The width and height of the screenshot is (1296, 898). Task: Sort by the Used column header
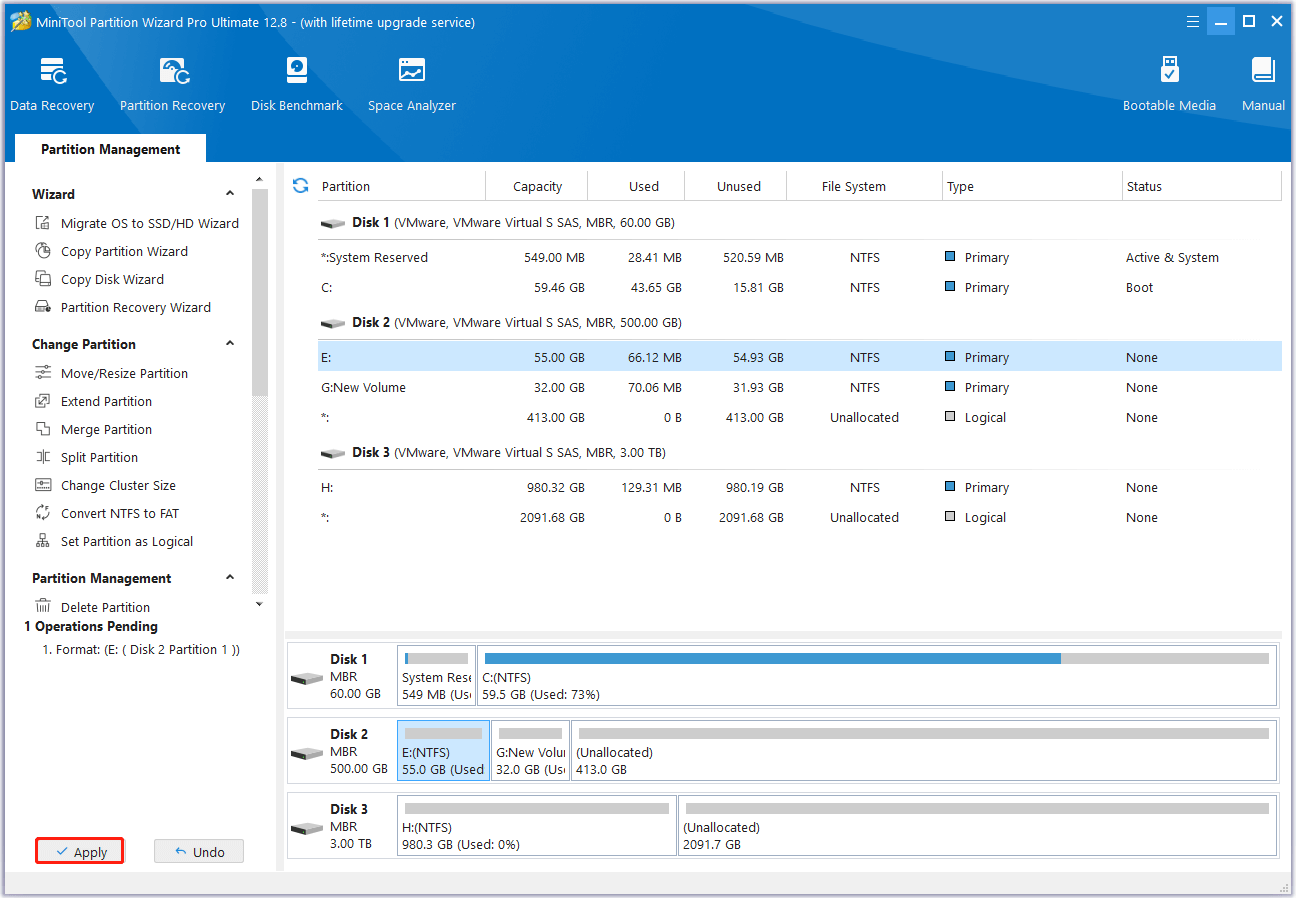click(x=637, y=186)
